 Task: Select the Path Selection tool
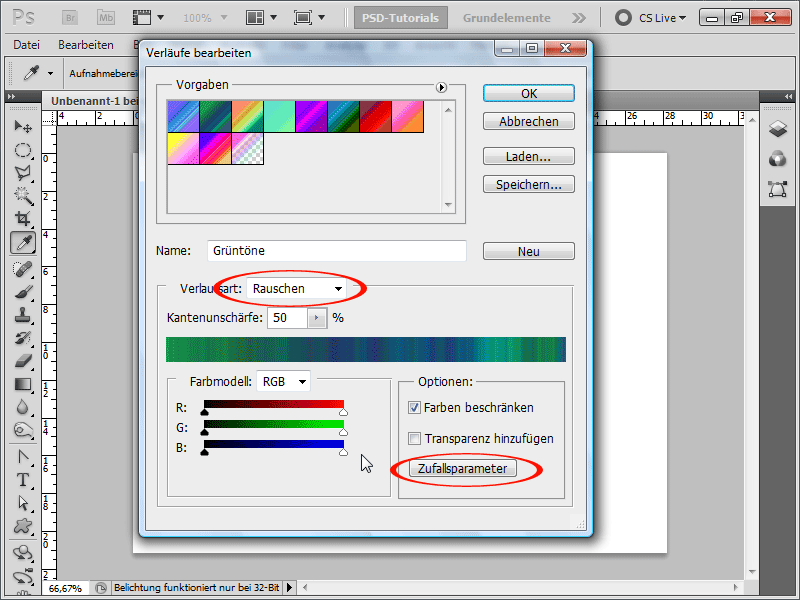tap(23, 503)
